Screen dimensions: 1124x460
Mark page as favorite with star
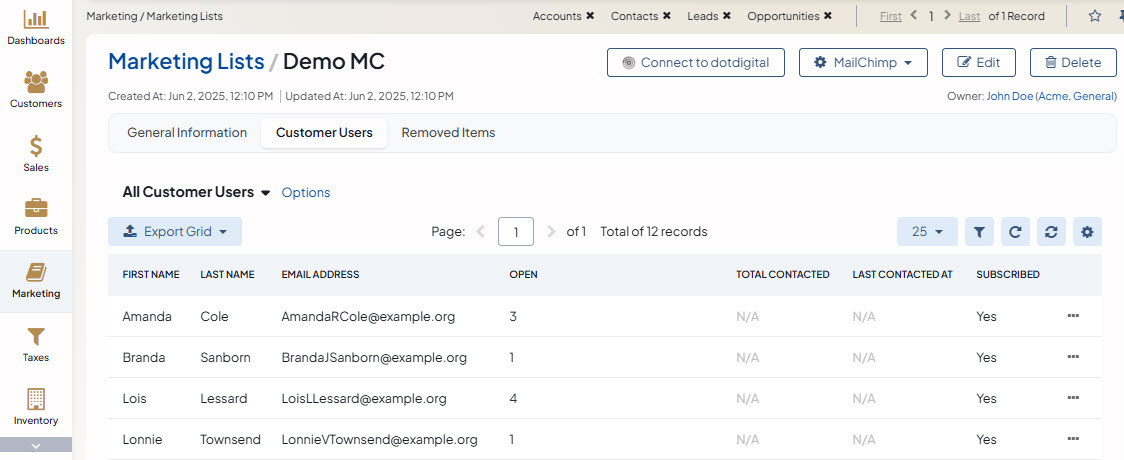click(x=1094, y=16)
